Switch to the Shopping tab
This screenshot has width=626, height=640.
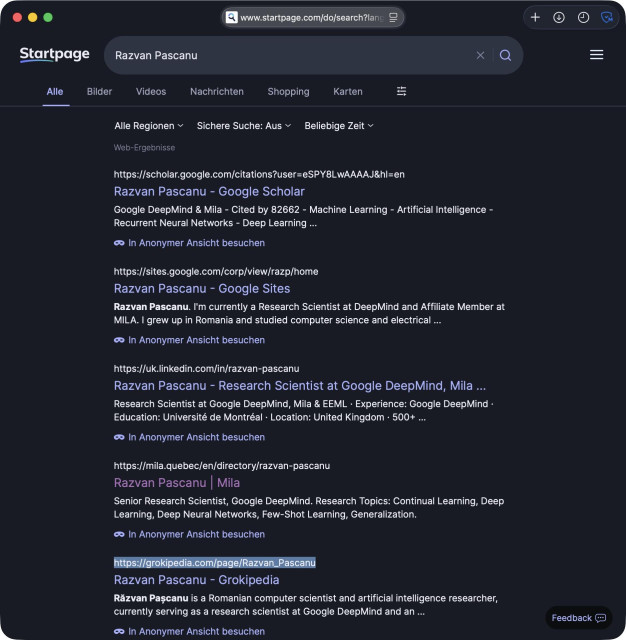coord(288,91)
